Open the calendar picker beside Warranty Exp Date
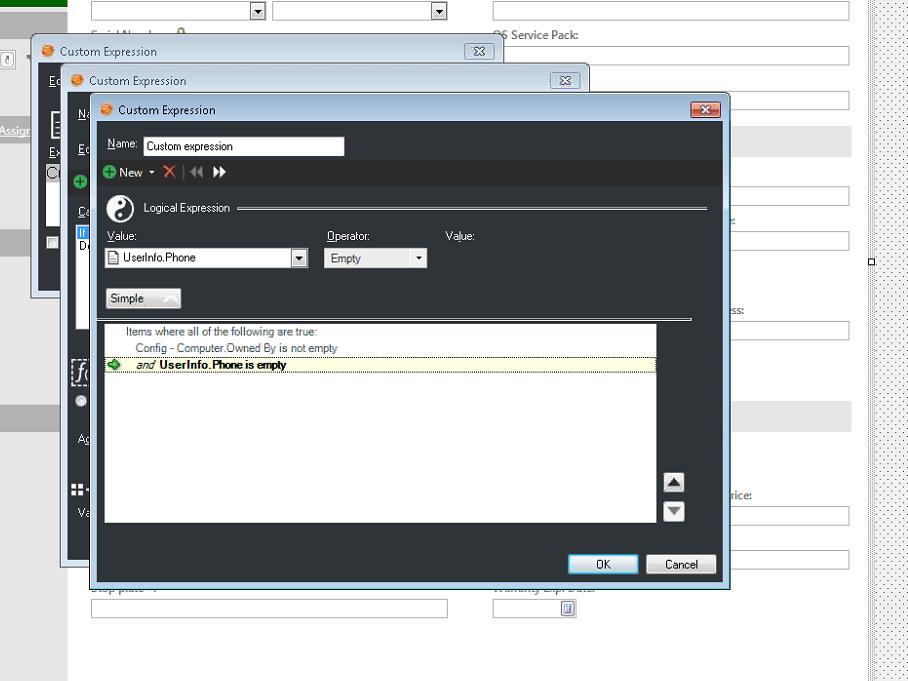 [566, 607]
